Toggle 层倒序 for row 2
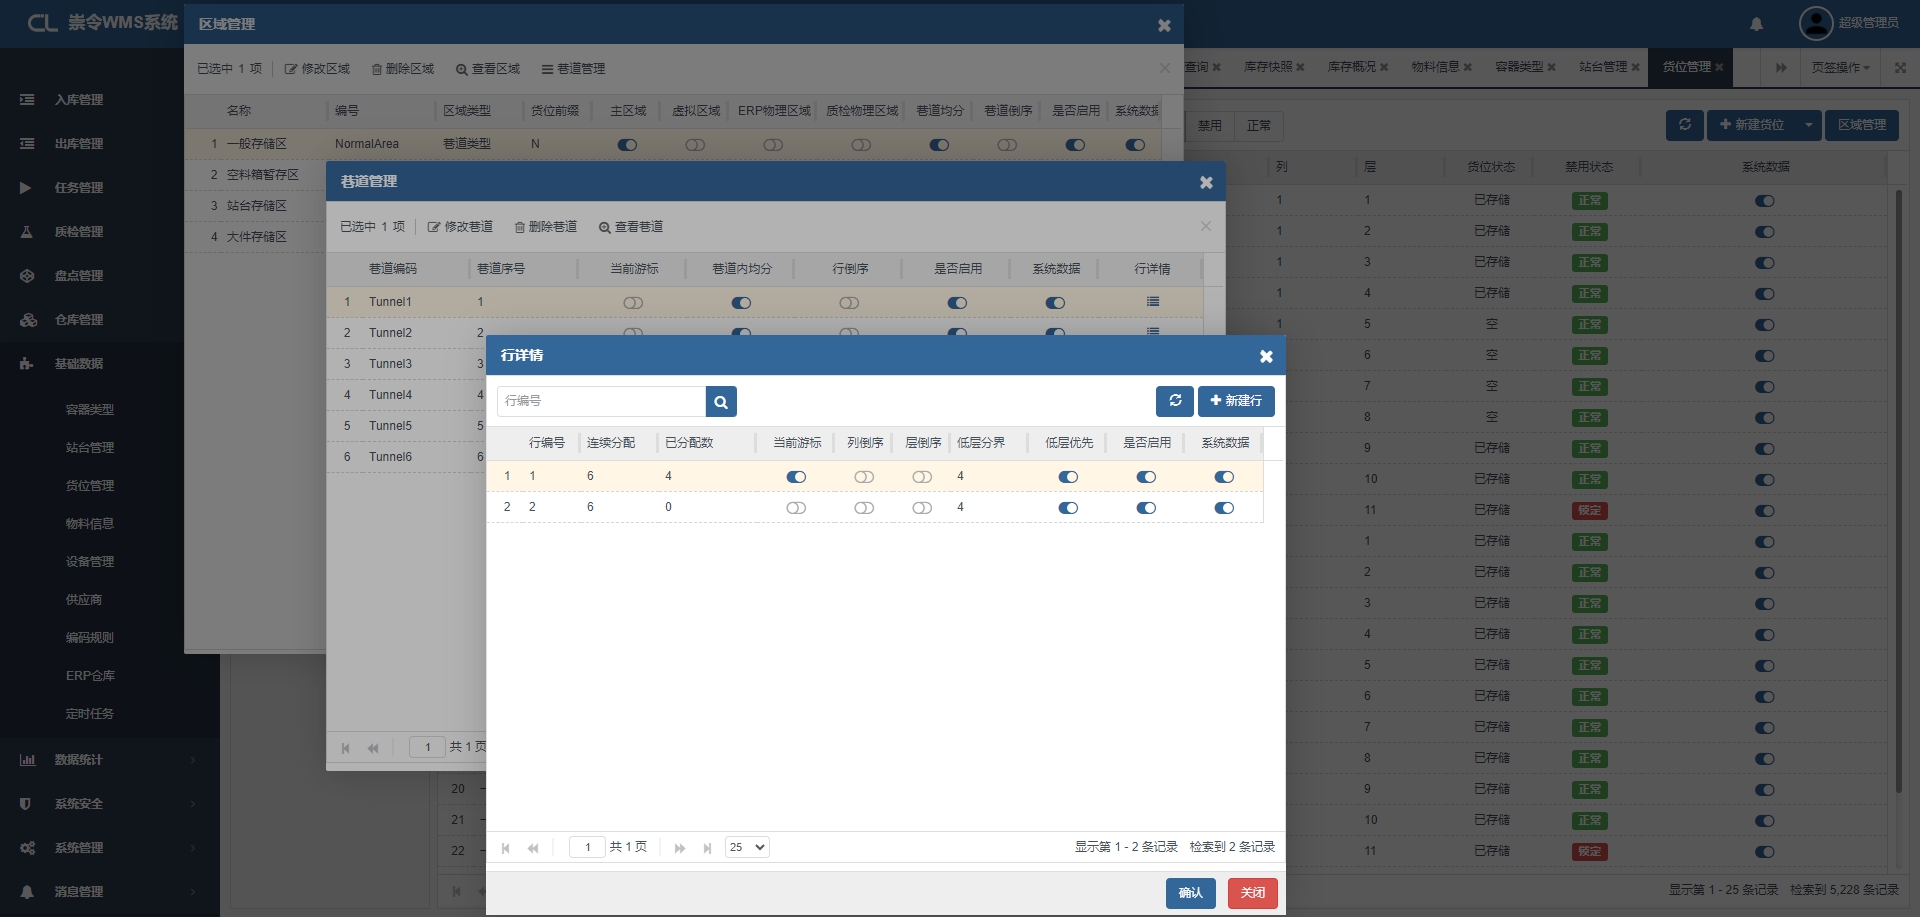 922,508
